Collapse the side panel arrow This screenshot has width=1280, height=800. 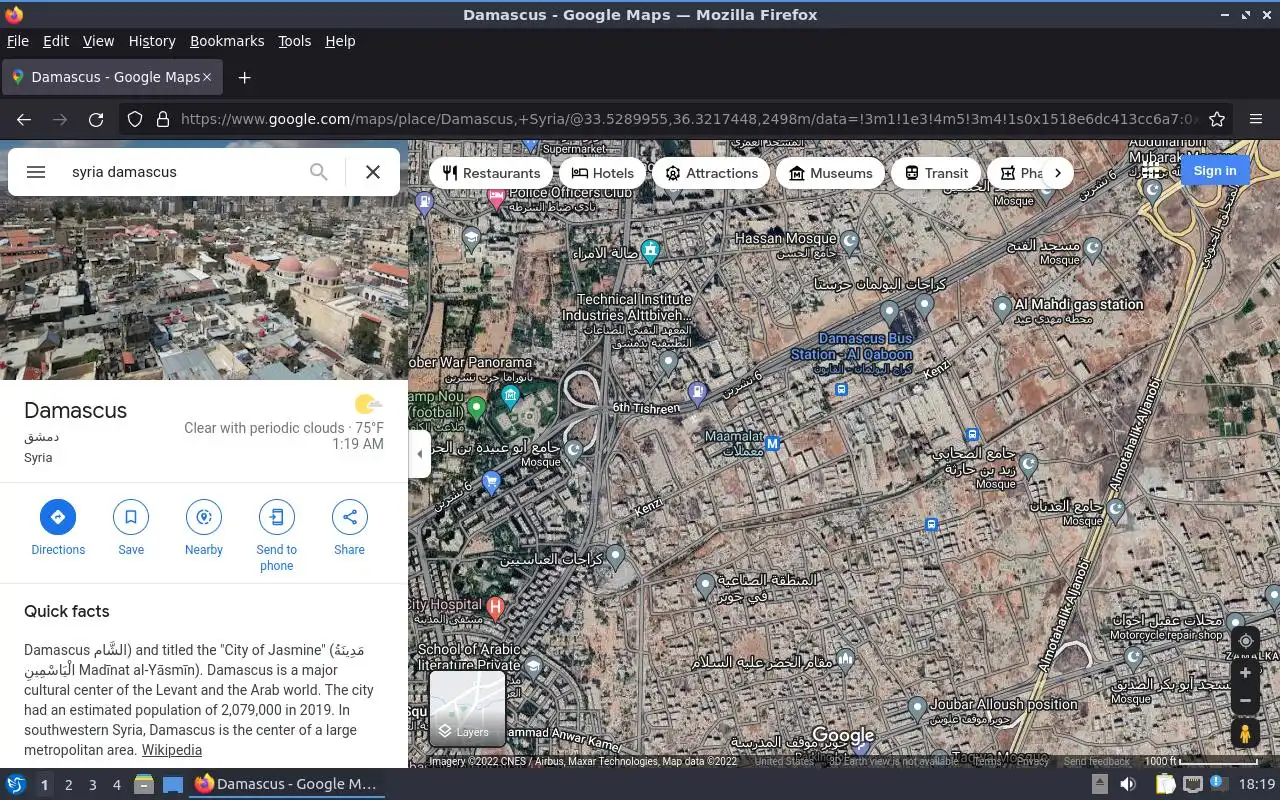[420, 453]
